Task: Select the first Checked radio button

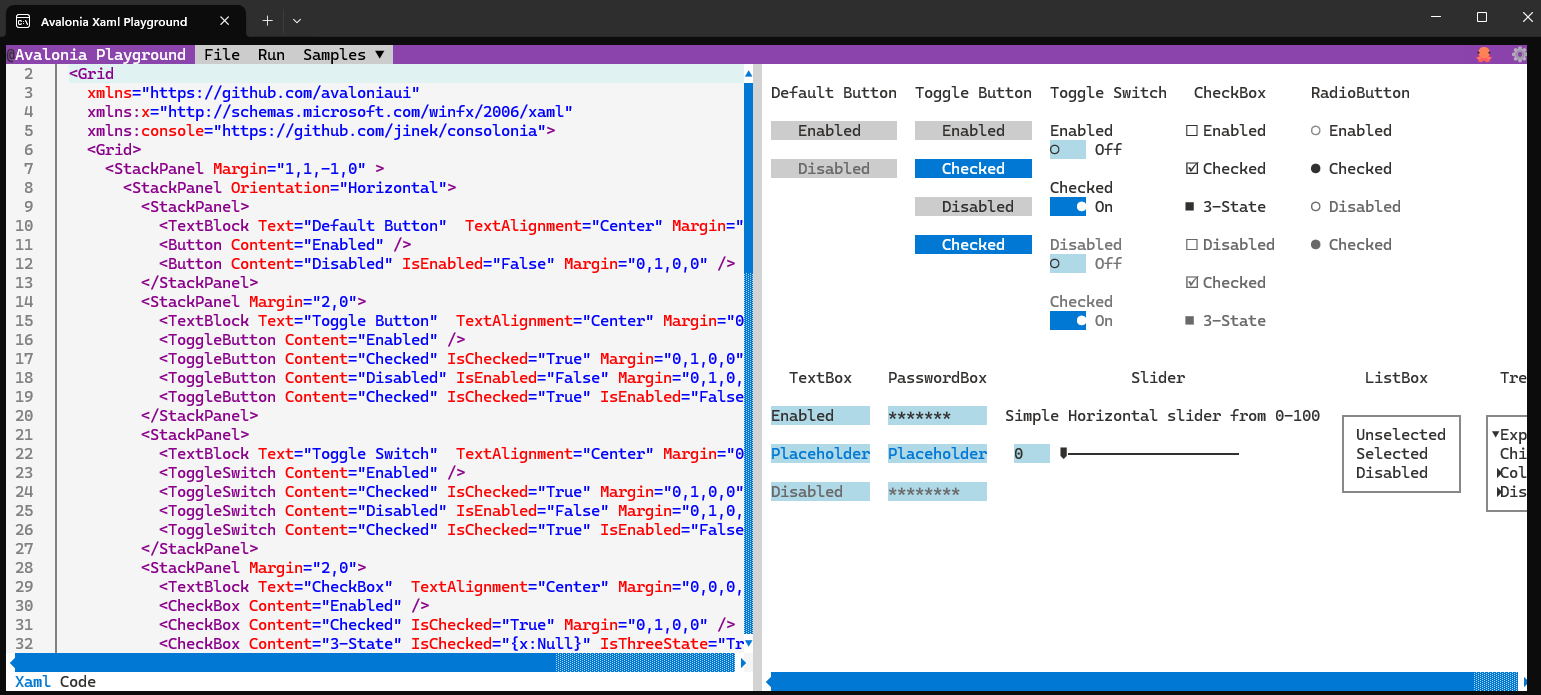Action: point(1351,169)
